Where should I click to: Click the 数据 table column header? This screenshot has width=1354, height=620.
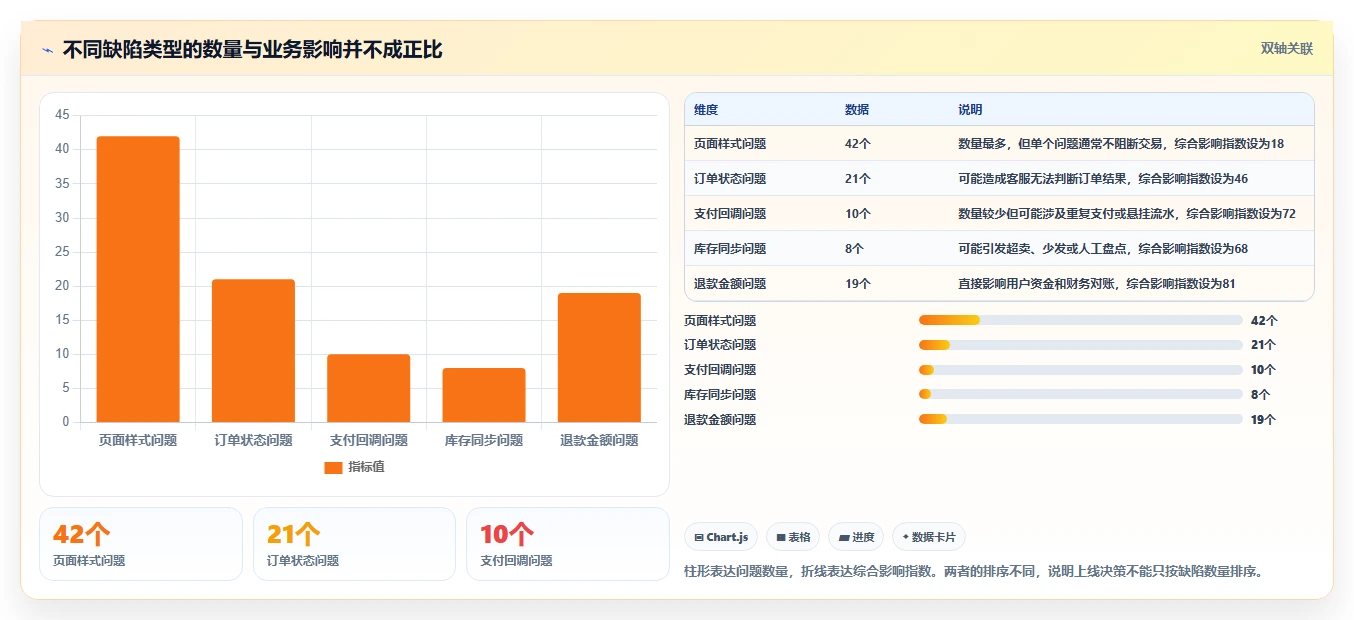pyautogui.click(x=857, y=110)
